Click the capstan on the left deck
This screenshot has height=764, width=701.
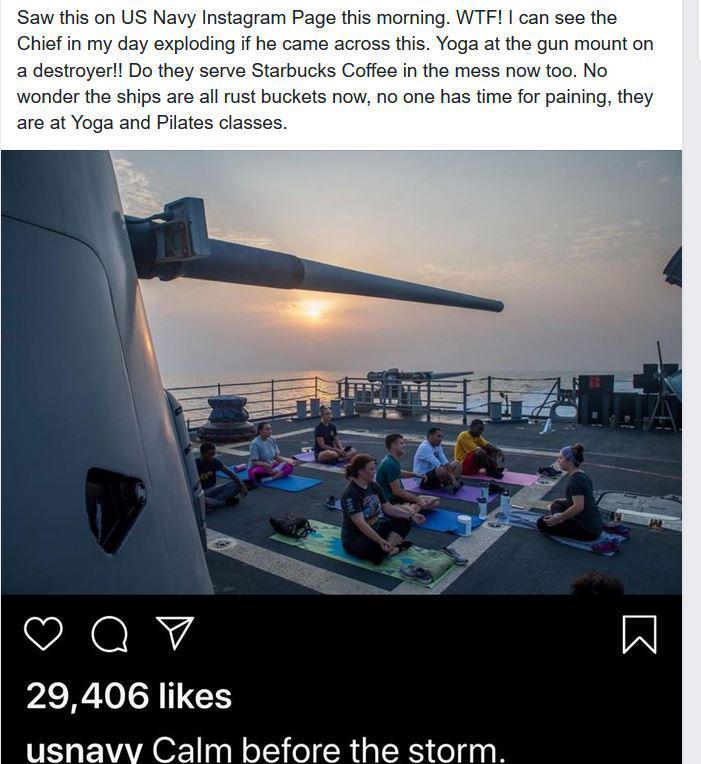click(226, 418)
